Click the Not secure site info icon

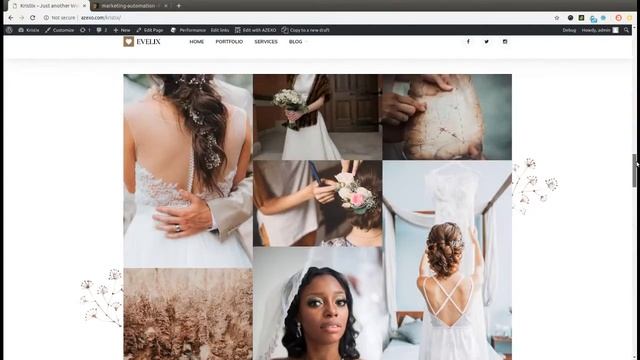pyautogui.click(x=46, y=18)
